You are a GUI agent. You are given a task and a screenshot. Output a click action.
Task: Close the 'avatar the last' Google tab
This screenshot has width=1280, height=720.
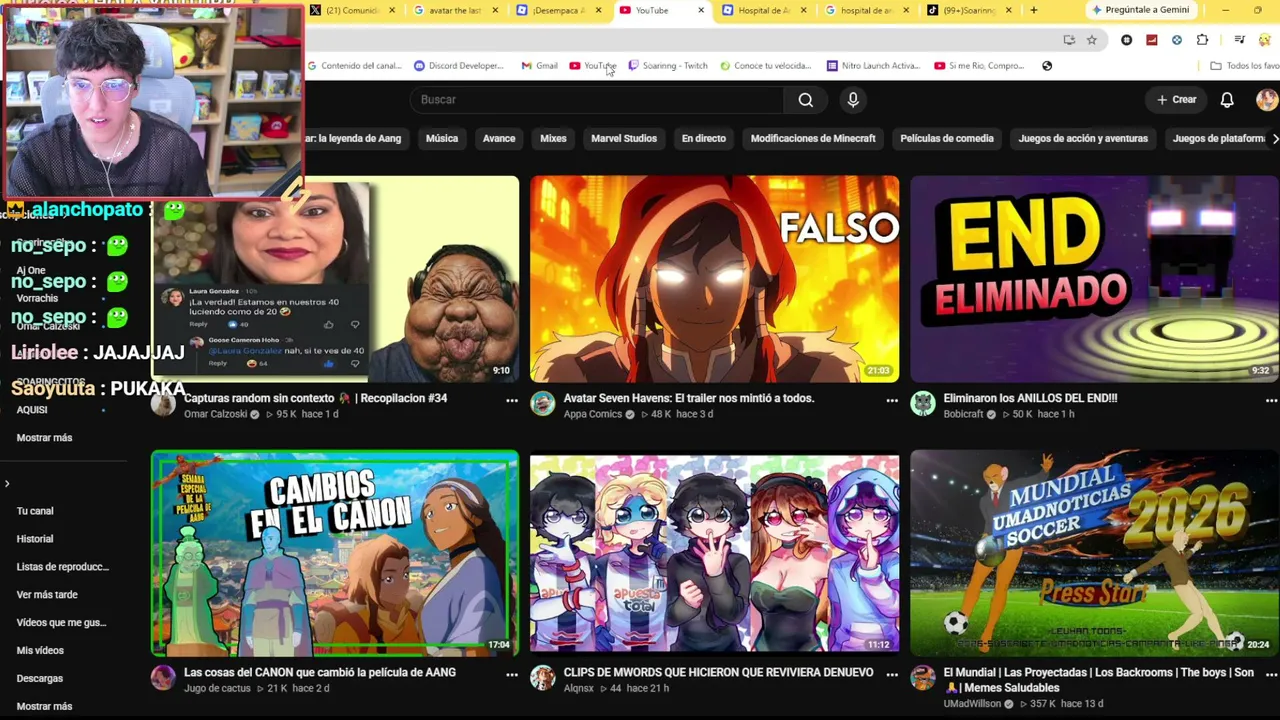(495, 10)
